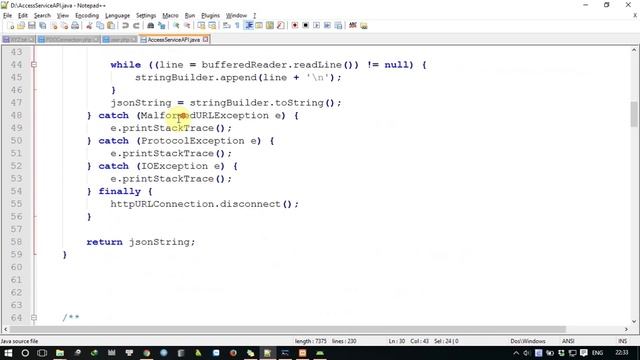Switch to the user.php tab
Screen dimensions: 640x360
[120, 40]
